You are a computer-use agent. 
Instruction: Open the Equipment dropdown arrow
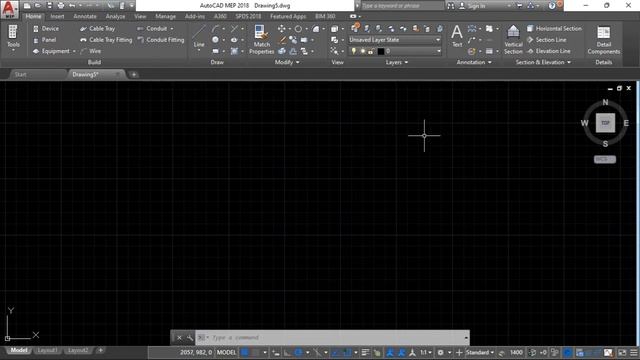tap(74, 51)
